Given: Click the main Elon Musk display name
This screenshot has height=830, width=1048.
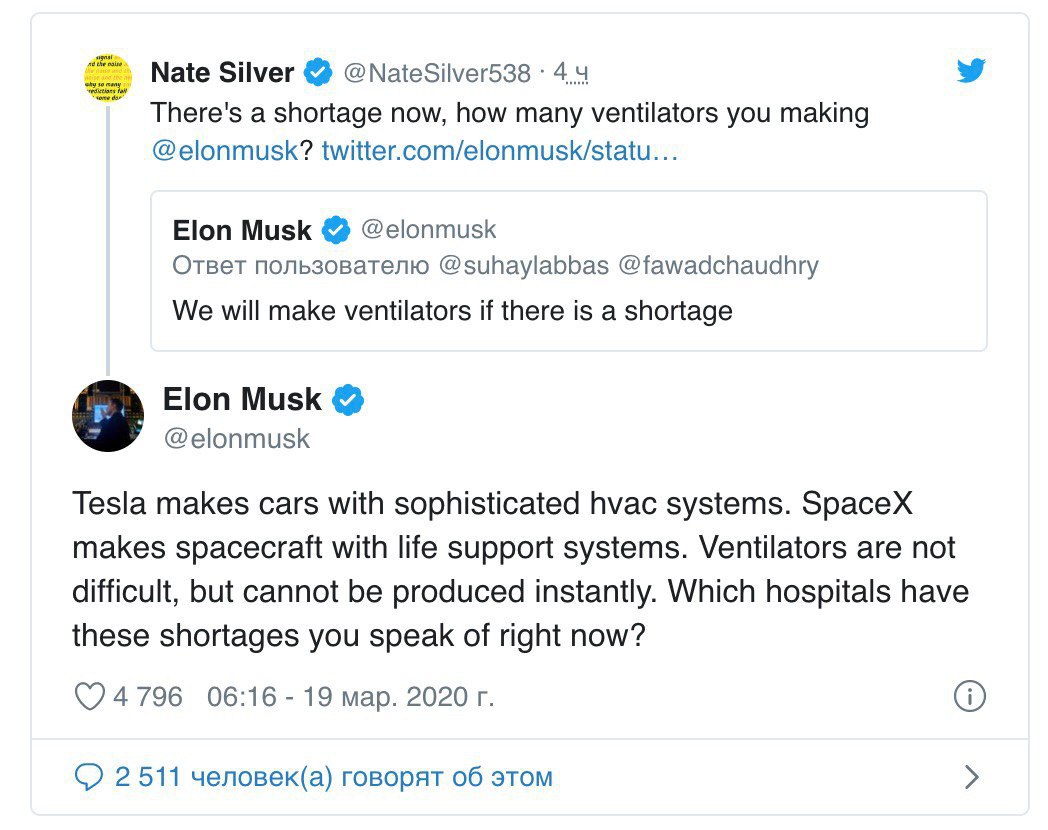Looking at the screenshot, I should 242,400.
